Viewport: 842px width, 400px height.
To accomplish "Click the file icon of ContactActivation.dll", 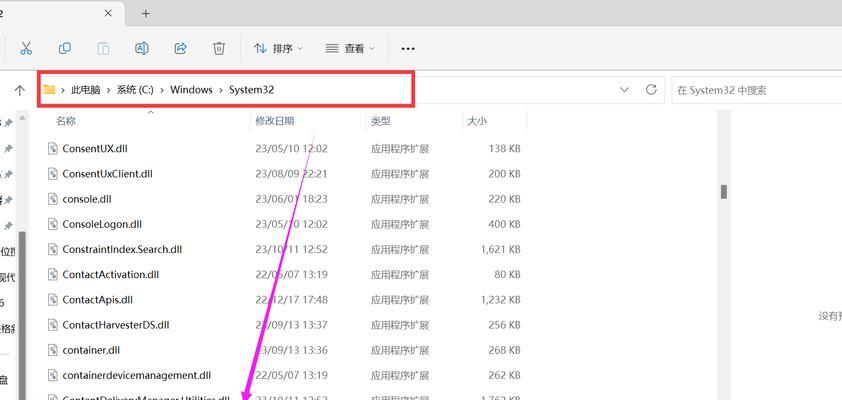I will 52,274.
